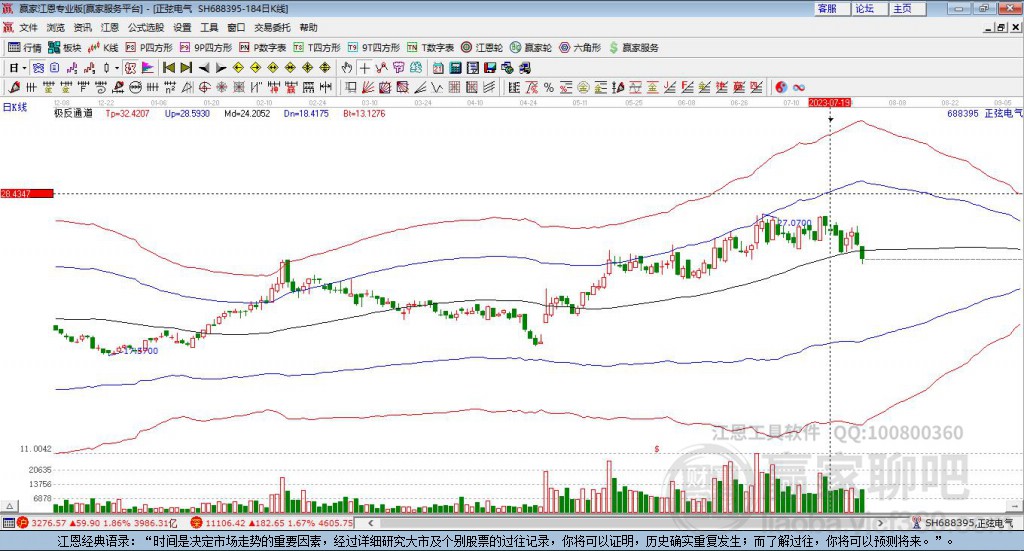
Task: Open the candlestick style dropdown arrow
Action: (117, 68)
